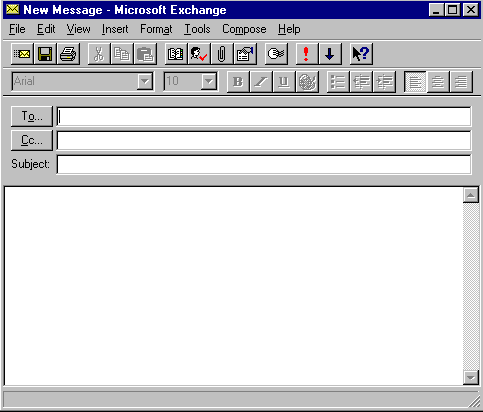Screen dimensions: 483x412
Task: Save the message with floppy disk icon
Action: [x=45, y=54]
